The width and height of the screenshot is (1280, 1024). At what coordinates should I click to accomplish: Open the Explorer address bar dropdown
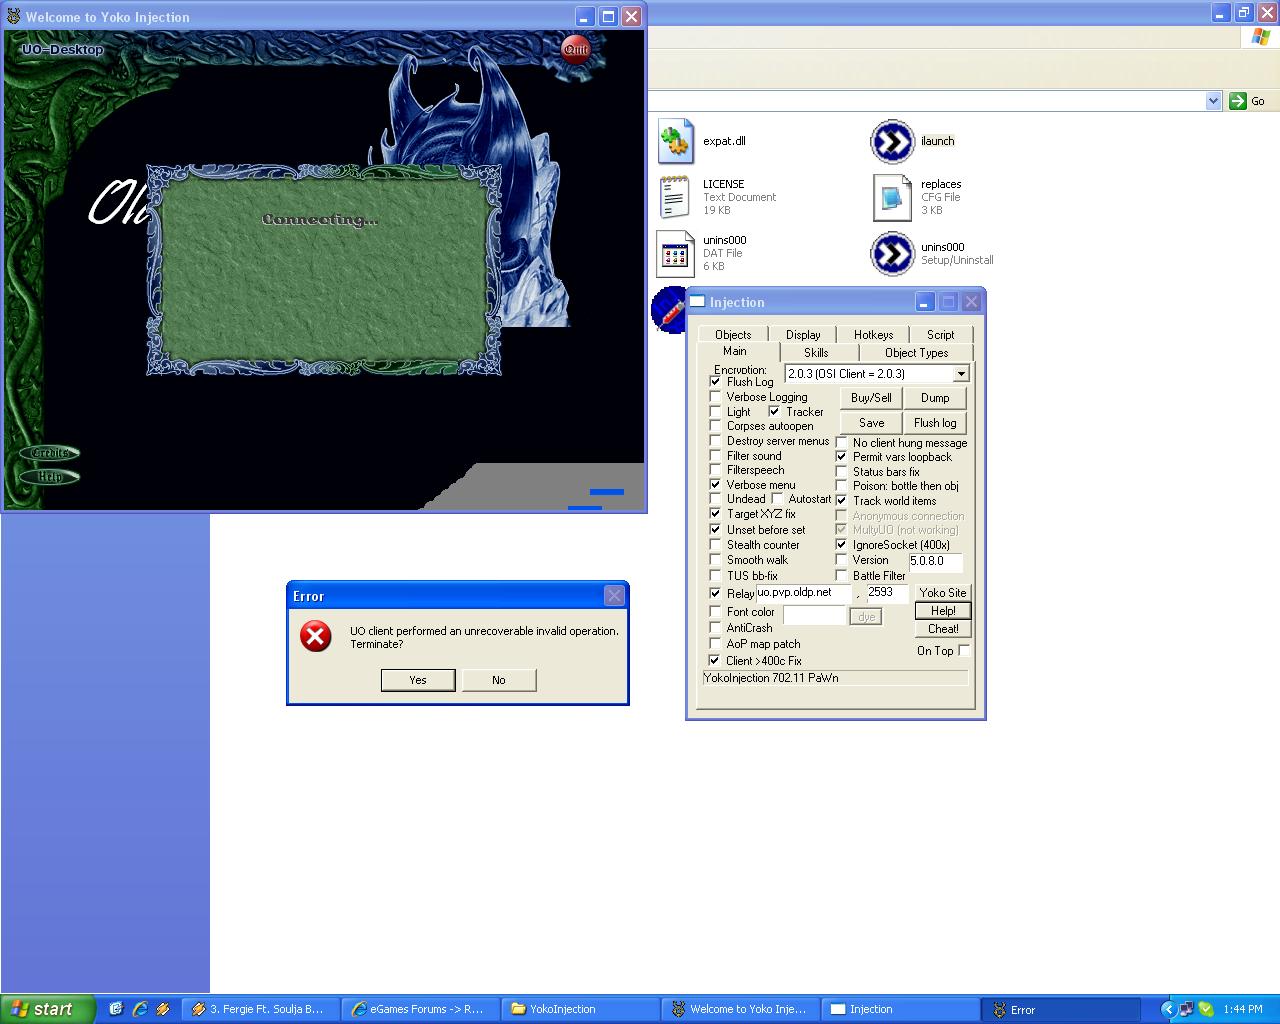[x=1213, y=101]
